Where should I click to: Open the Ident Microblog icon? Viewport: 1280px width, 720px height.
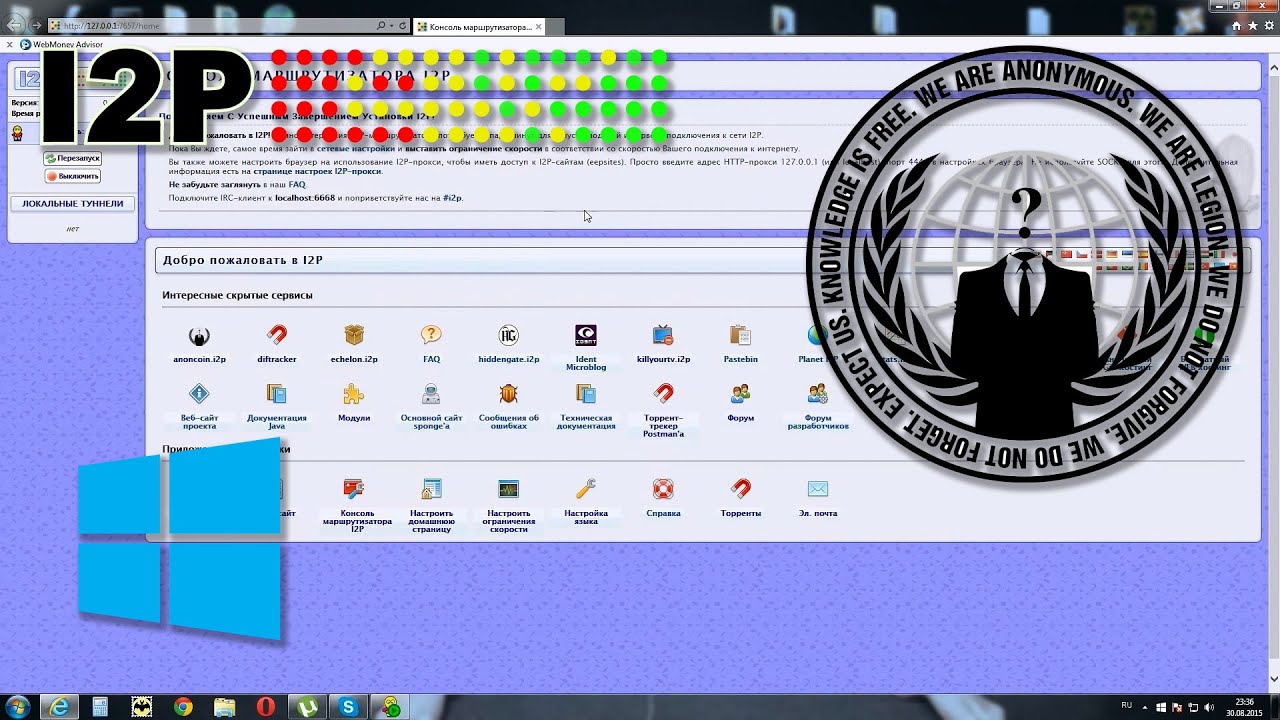[586, 335]
